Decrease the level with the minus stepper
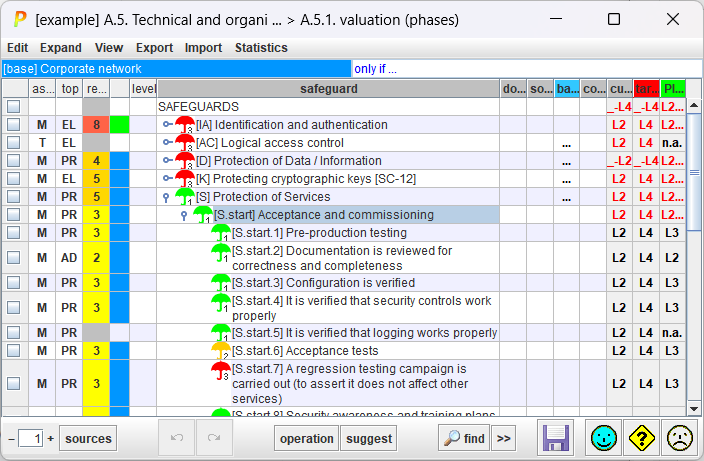Image resolution: width=704 pixels, height=461 pixels. [x=12, y=439]
